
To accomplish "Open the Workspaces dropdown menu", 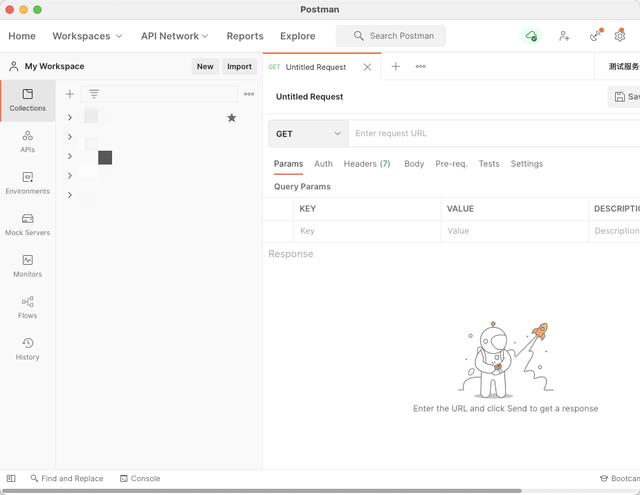I will click(87, 36).
